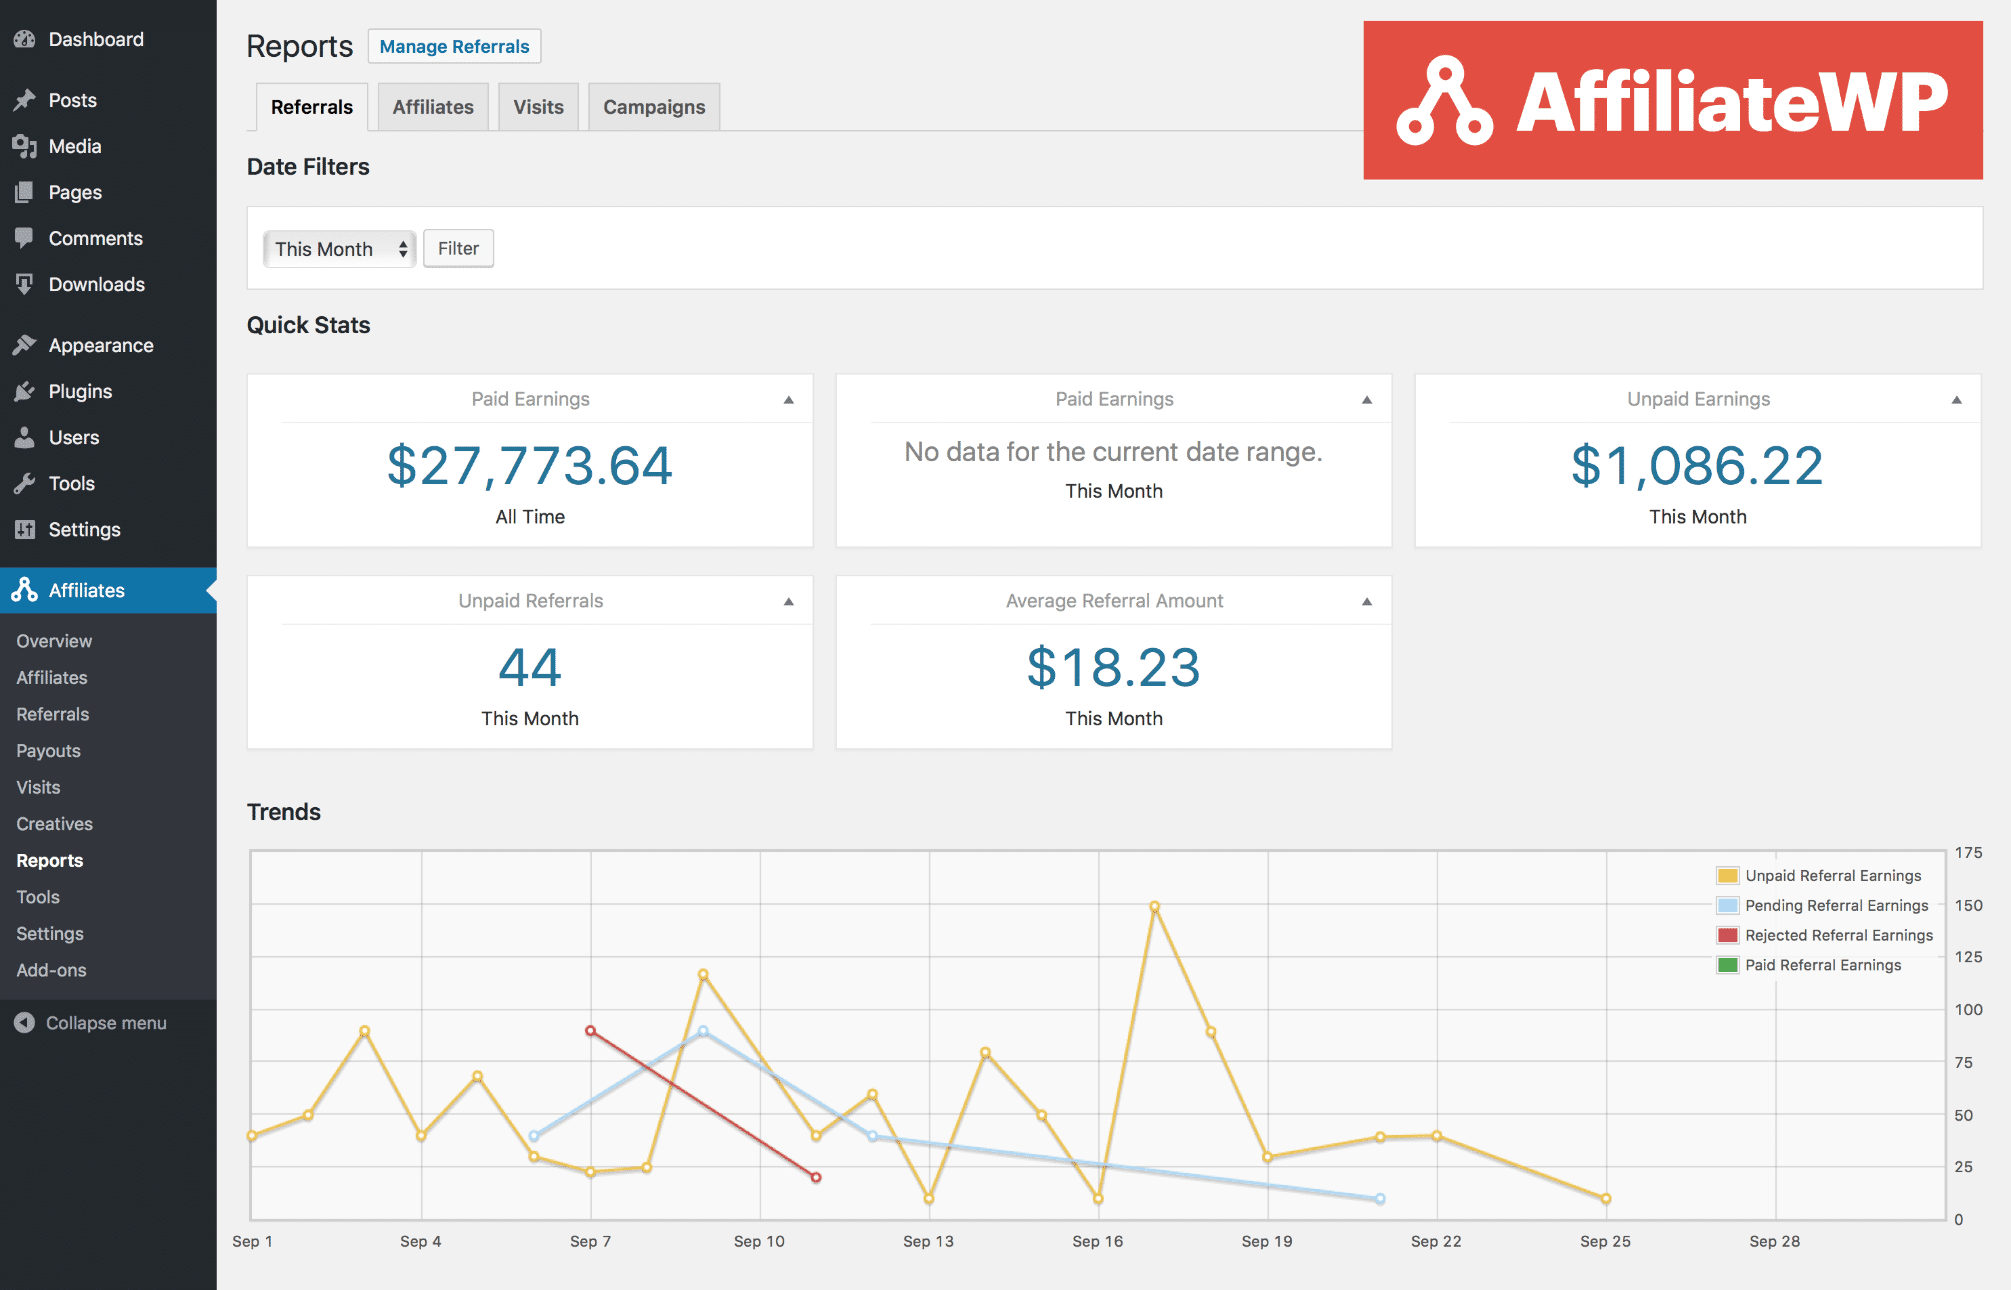
Task: Click the Appearance paintbrush icon
Action: (x=24, y=345)
